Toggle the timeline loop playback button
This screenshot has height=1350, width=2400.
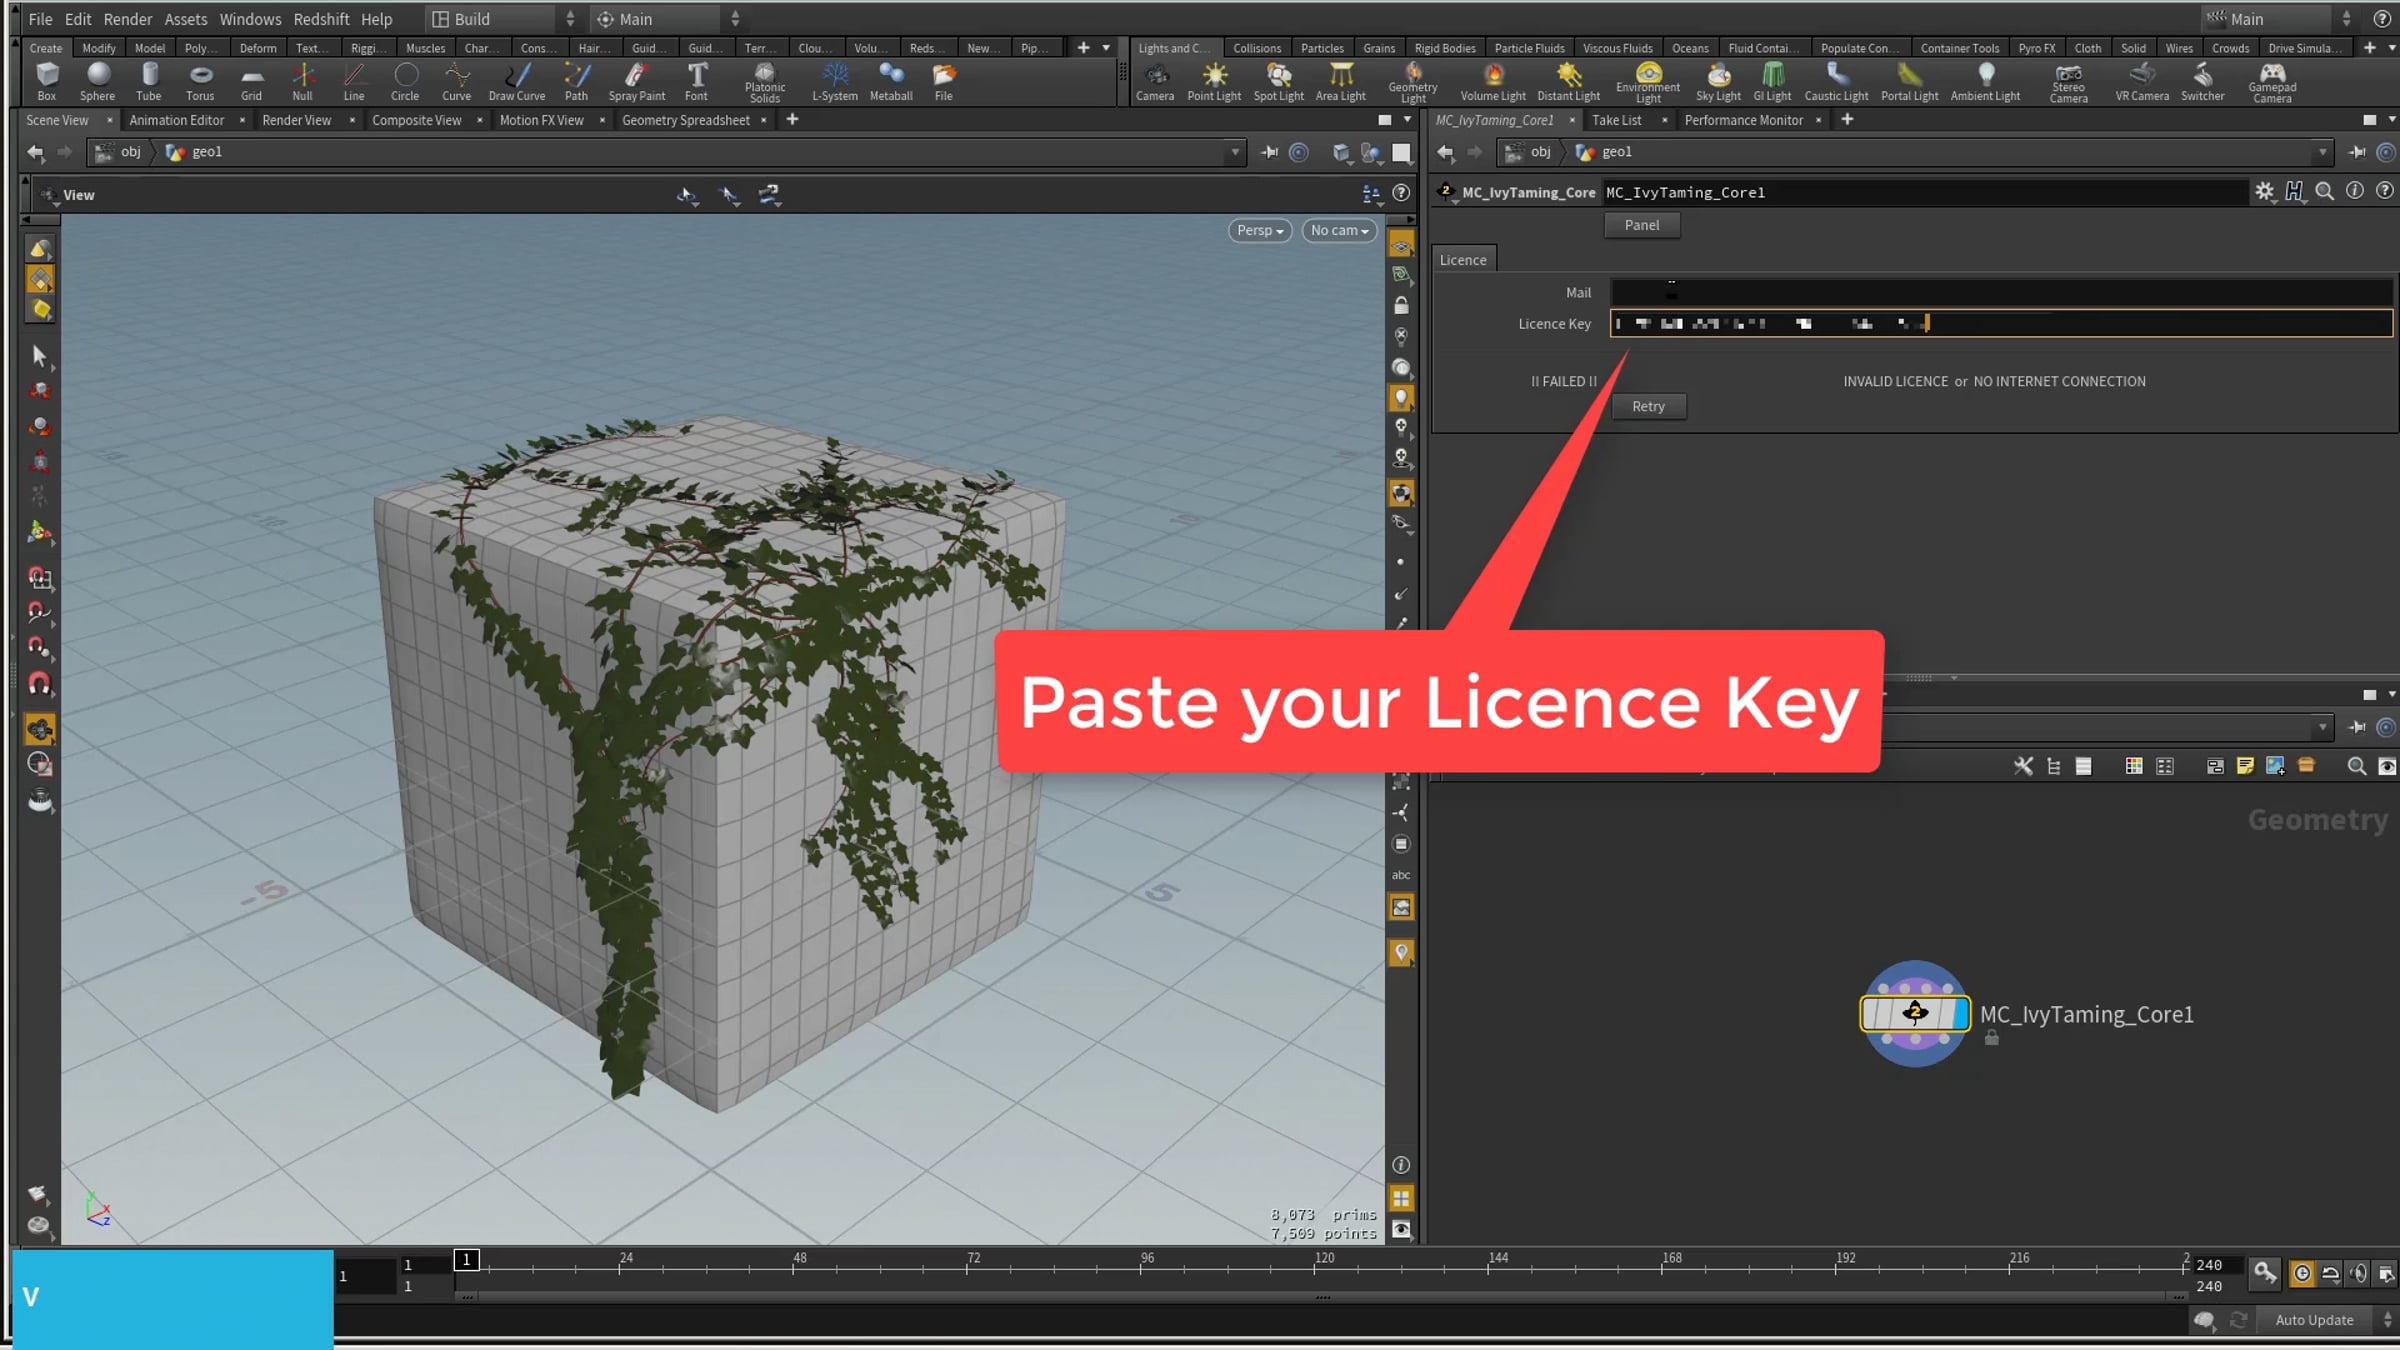pos(2330,1273)
